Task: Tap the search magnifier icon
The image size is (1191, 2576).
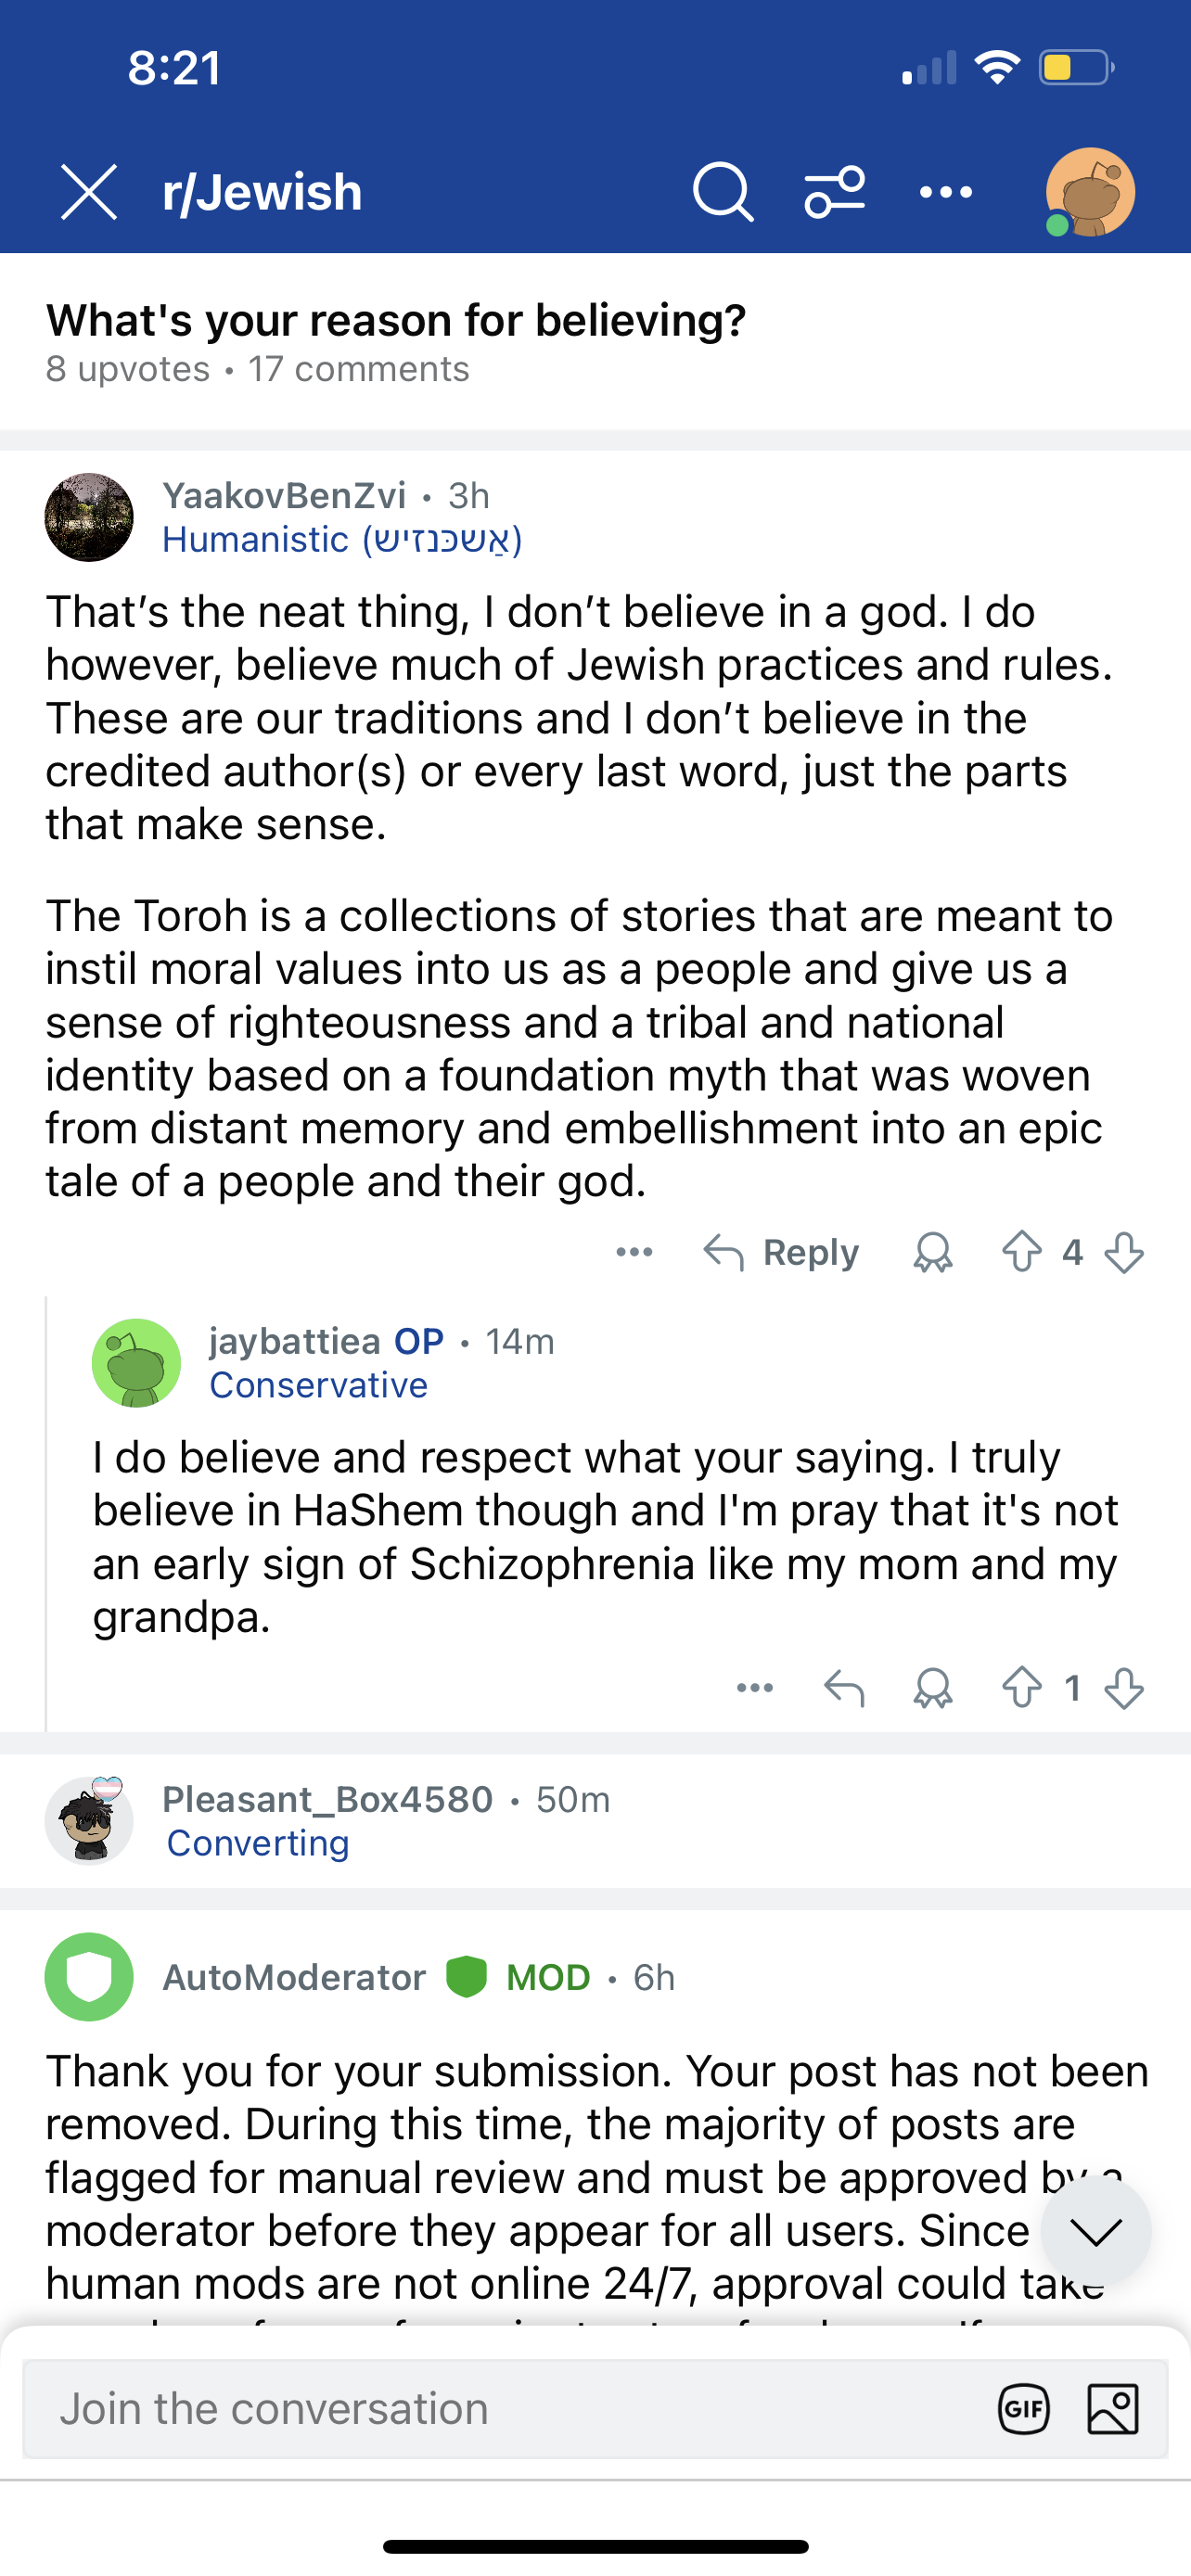Action: click(722, 191)
